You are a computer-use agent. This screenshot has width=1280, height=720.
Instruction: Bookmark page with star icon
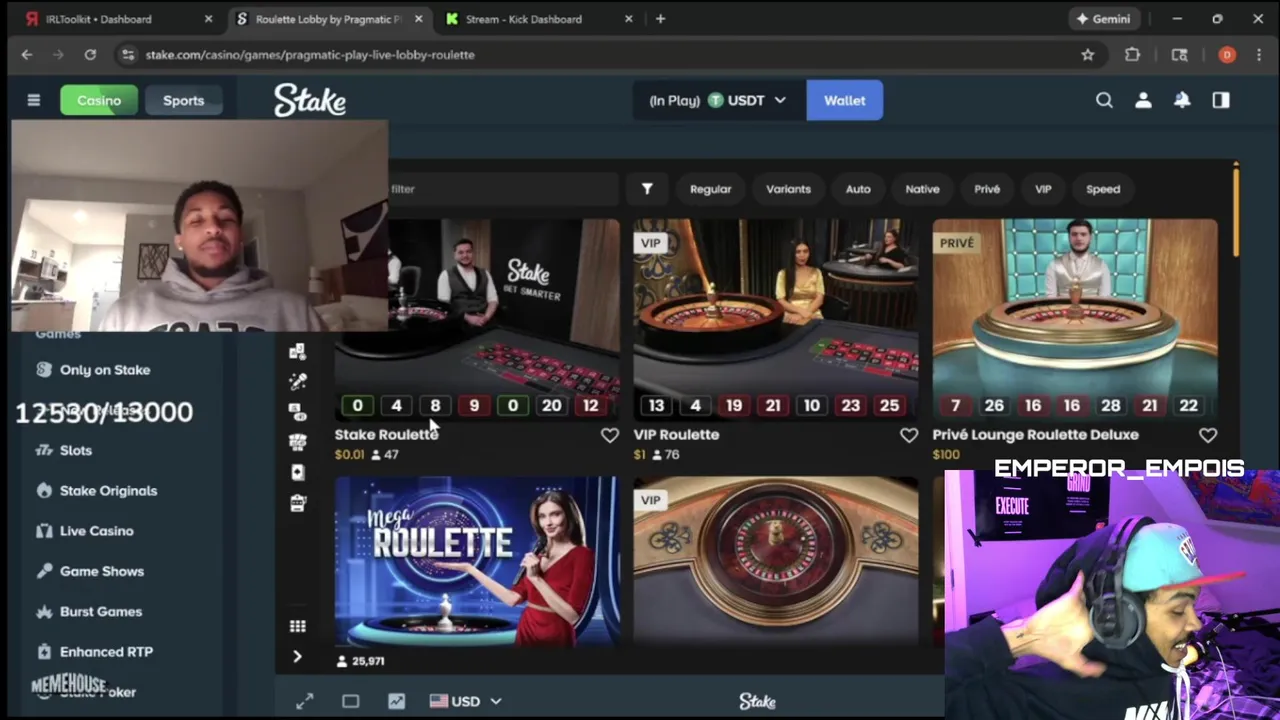(1088, 55)
